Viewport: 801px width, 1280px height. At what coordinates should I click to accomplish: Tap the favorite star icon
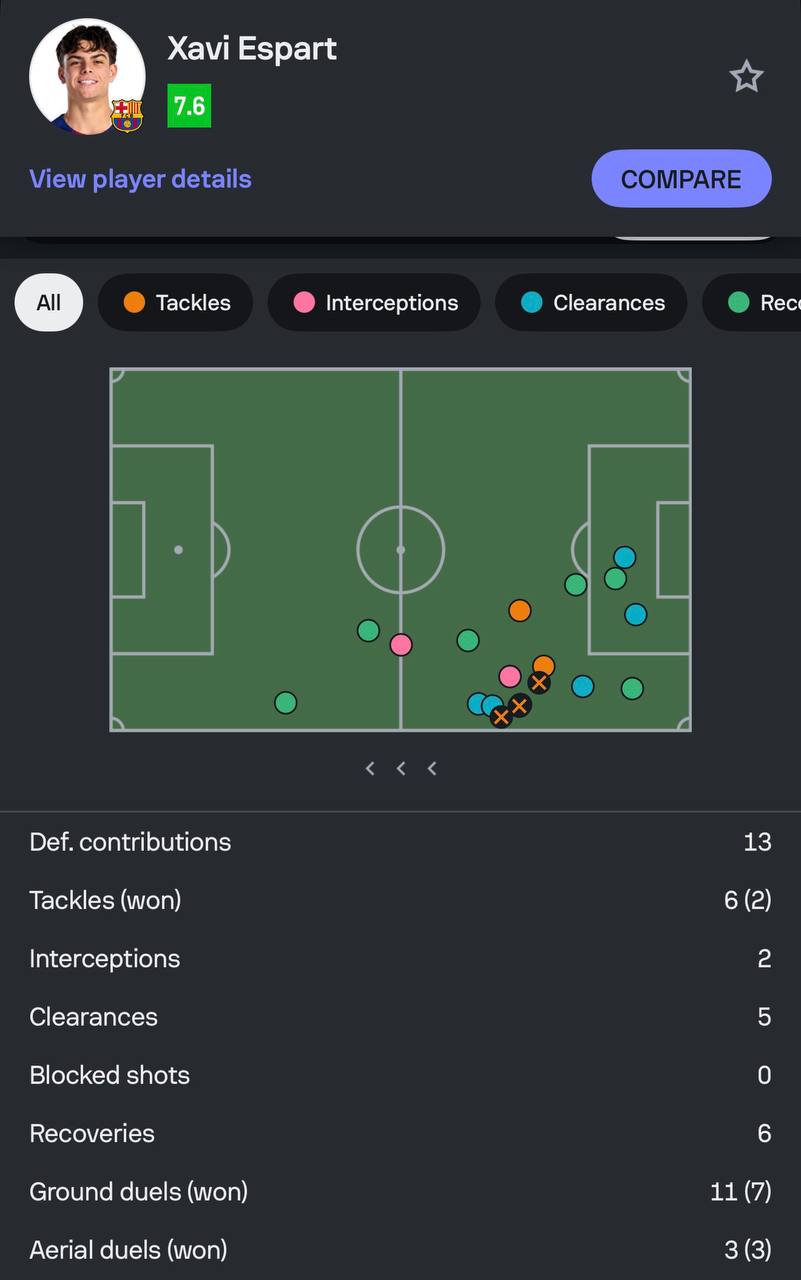[x=746, y=77]
